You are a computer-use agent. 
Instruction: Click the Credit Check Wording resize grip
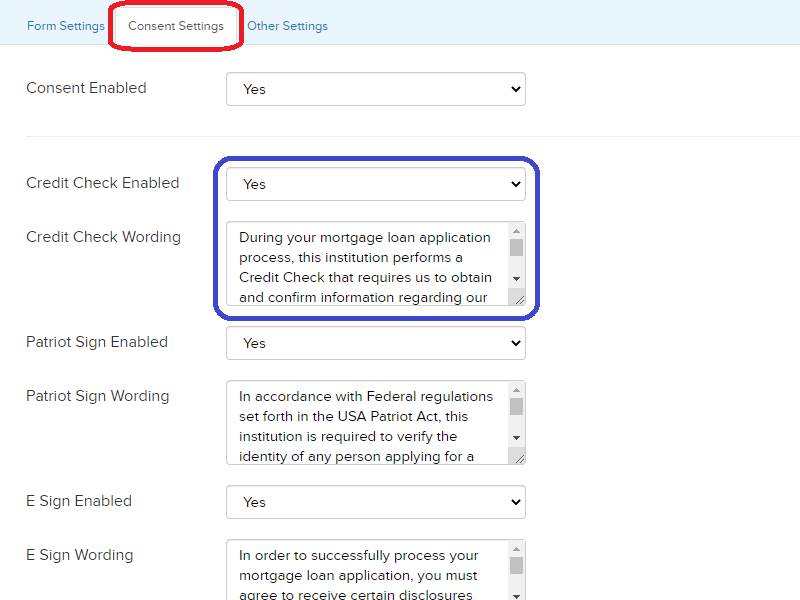tap(519, 299)
